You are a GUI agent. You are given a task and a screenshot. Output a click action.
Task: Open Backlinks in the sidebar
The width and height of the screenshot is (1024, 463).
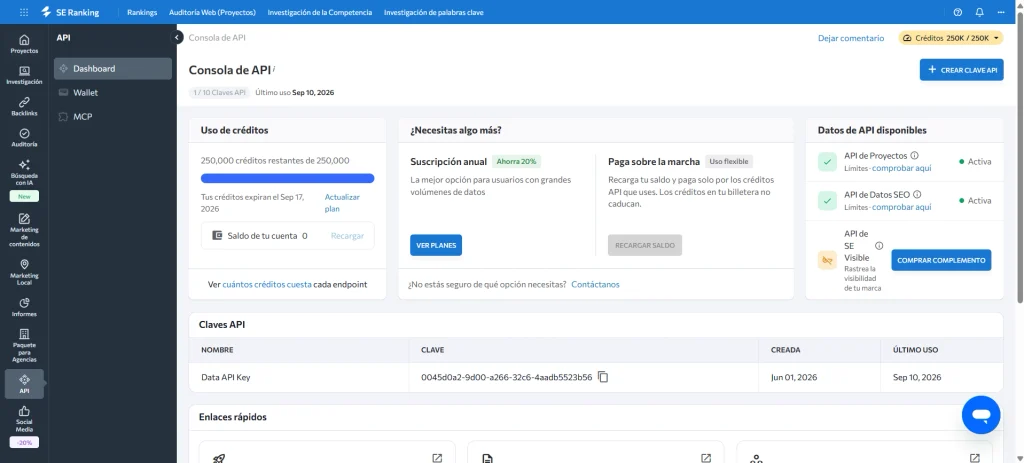[24, 106]
